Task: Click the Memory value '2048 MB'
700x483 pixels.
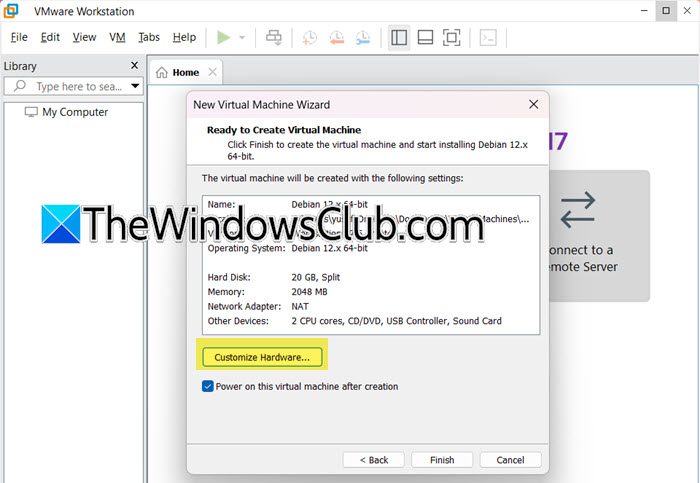Action: click(x=309, y=292)
